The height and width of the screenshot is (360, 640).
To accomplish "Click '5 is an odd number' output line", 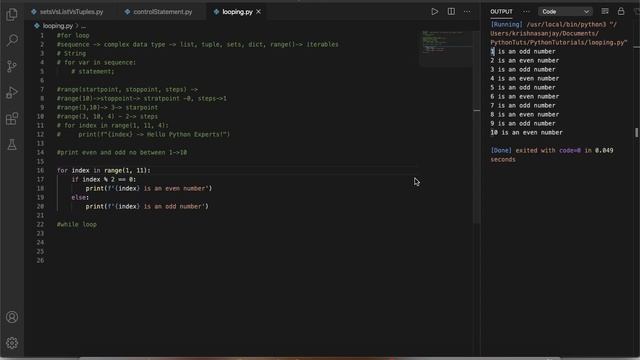I will click(x=523, y=87).
